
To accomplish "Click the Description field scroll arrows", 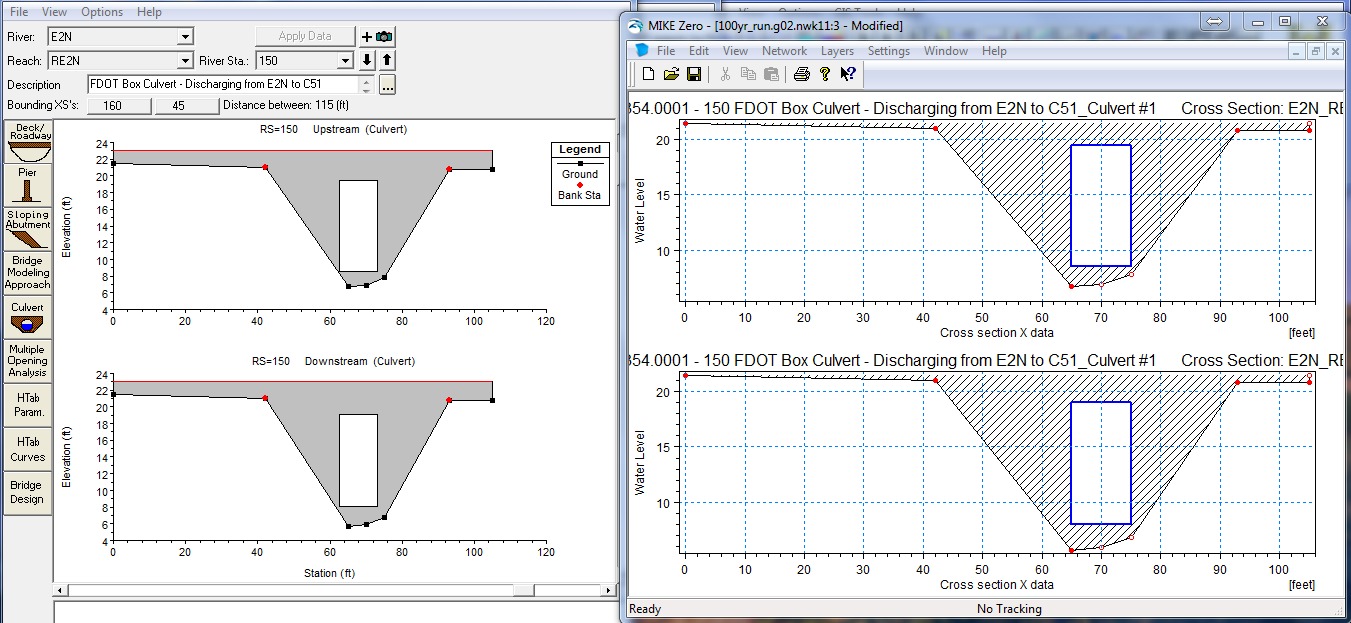I will click(x=366, y=85).
